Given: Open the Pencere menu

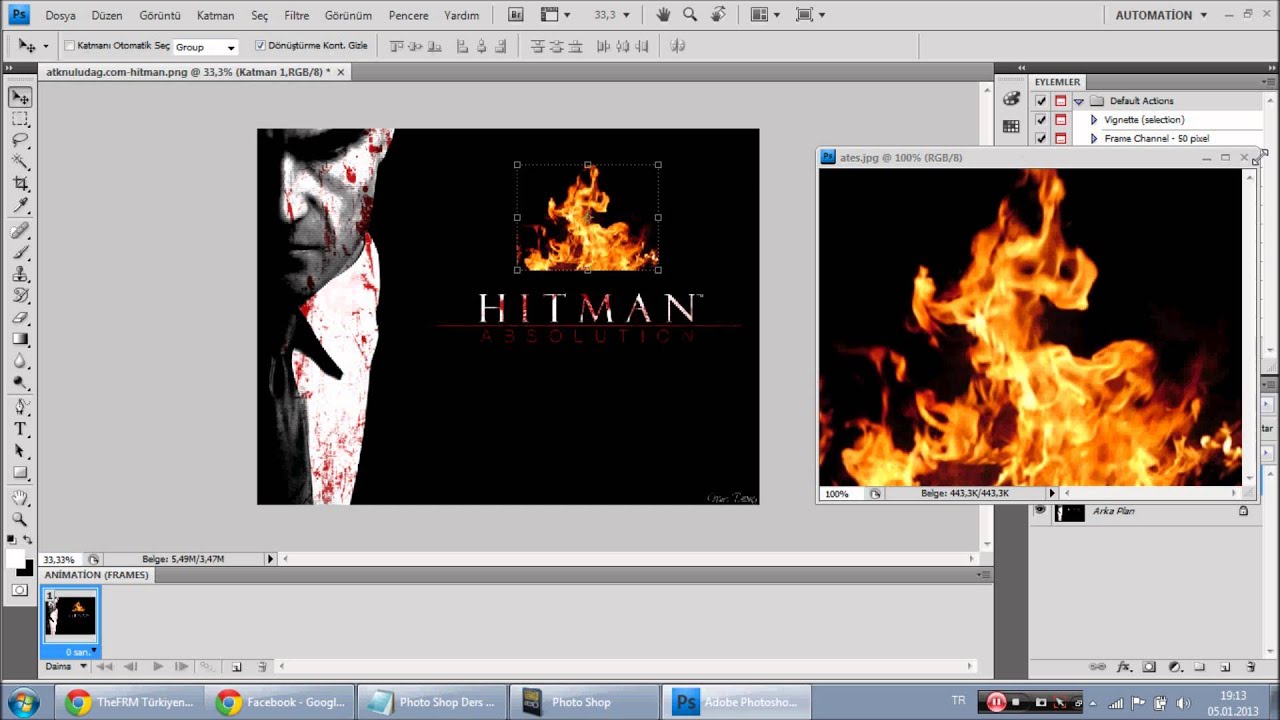Looking at the screenshot, I should point(408,16).
